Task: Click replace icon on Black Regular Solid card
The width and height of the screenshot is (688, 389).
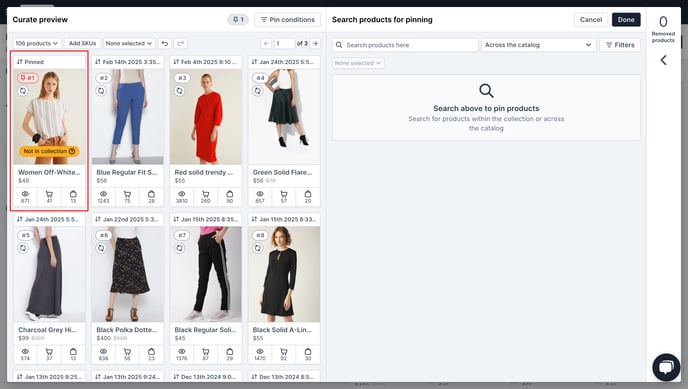Action: click(x=179, y=248)
